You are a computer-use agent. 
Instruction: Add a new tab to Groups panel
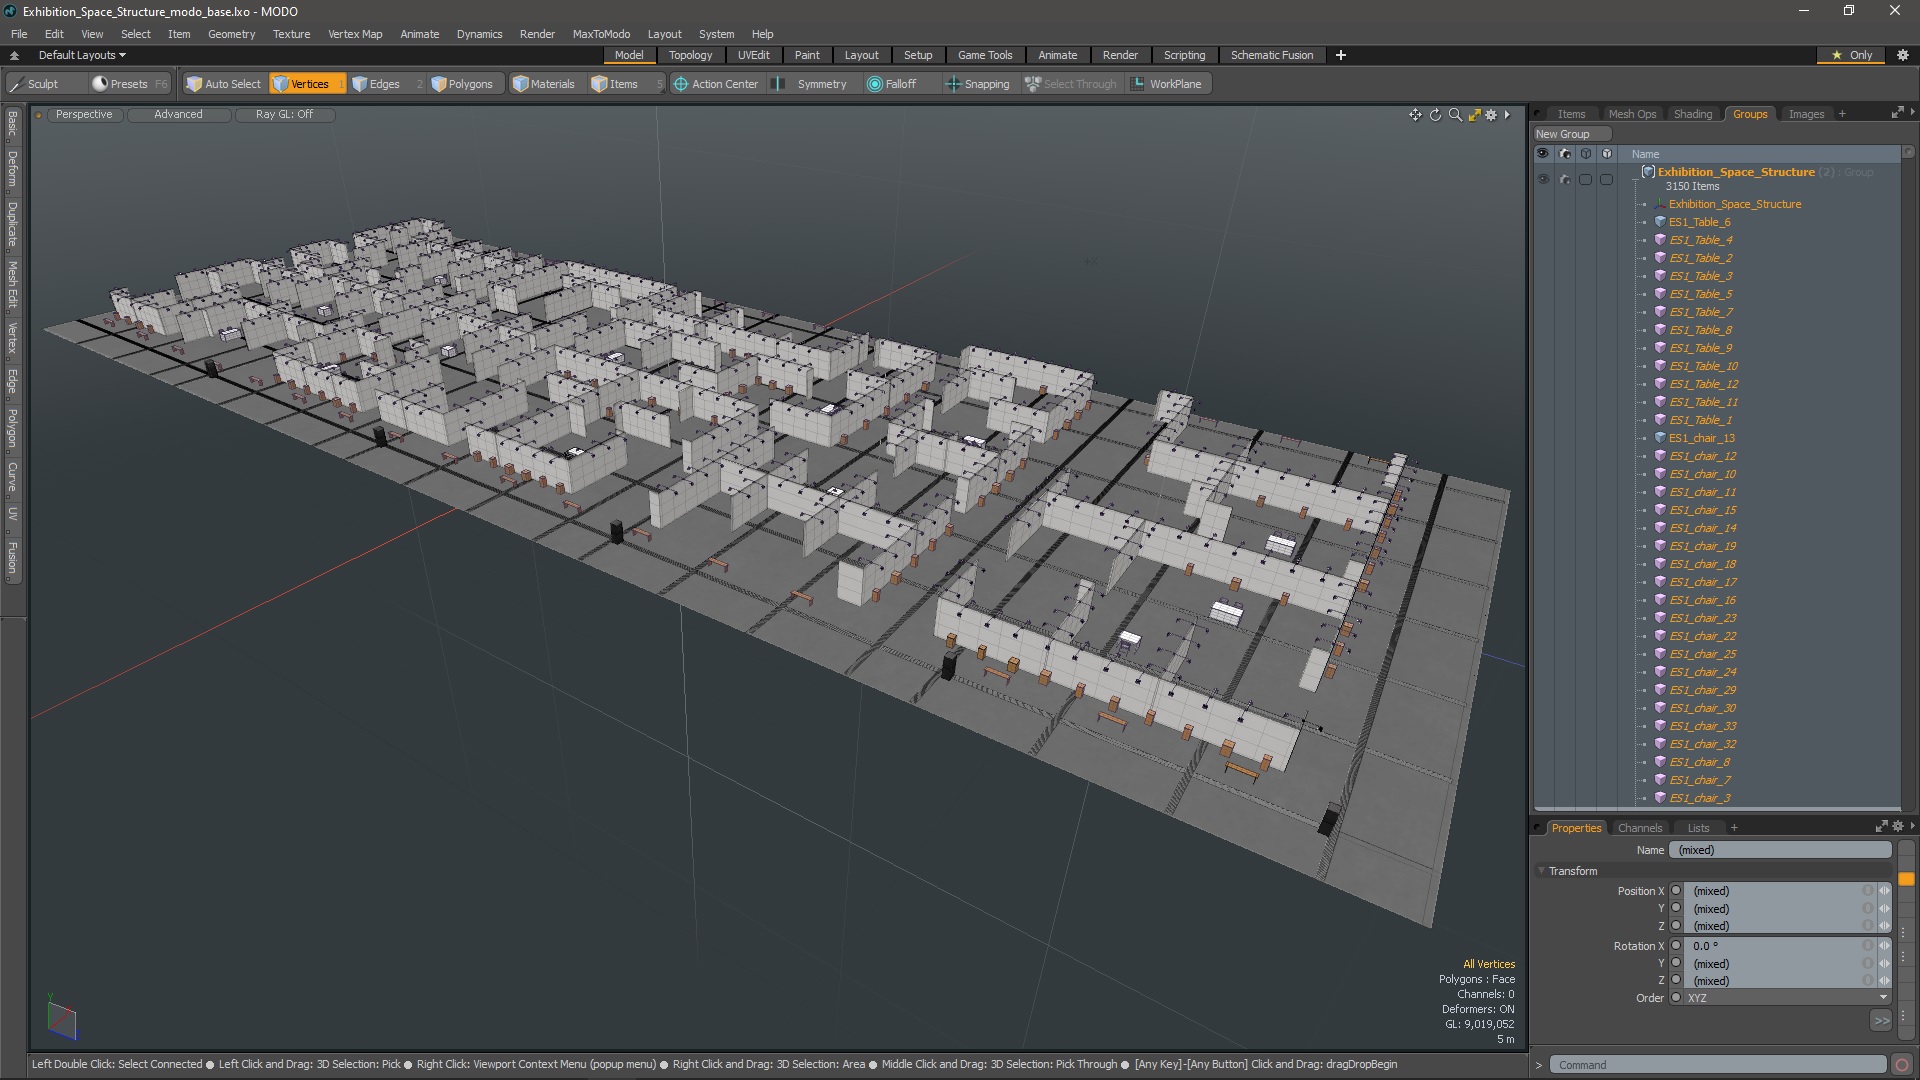pyautogui.click(x=1842, y=114)
